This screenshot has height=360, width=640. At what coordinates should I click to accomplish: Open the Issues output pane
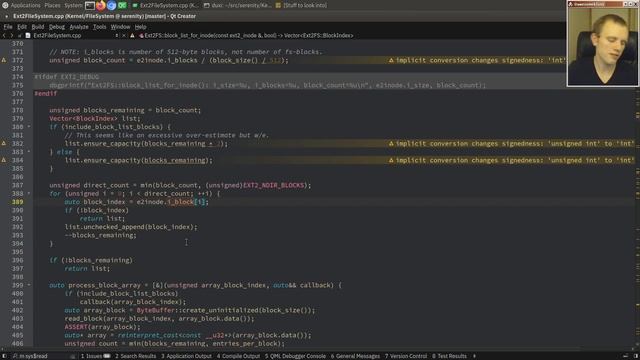pos(95,356)
